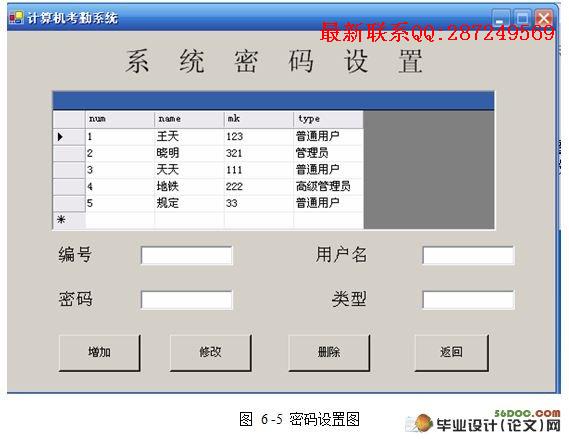The width and height of the screenshot is (569, 439).
Task: Focus the 编号 input field
Action: click(187, 255)
